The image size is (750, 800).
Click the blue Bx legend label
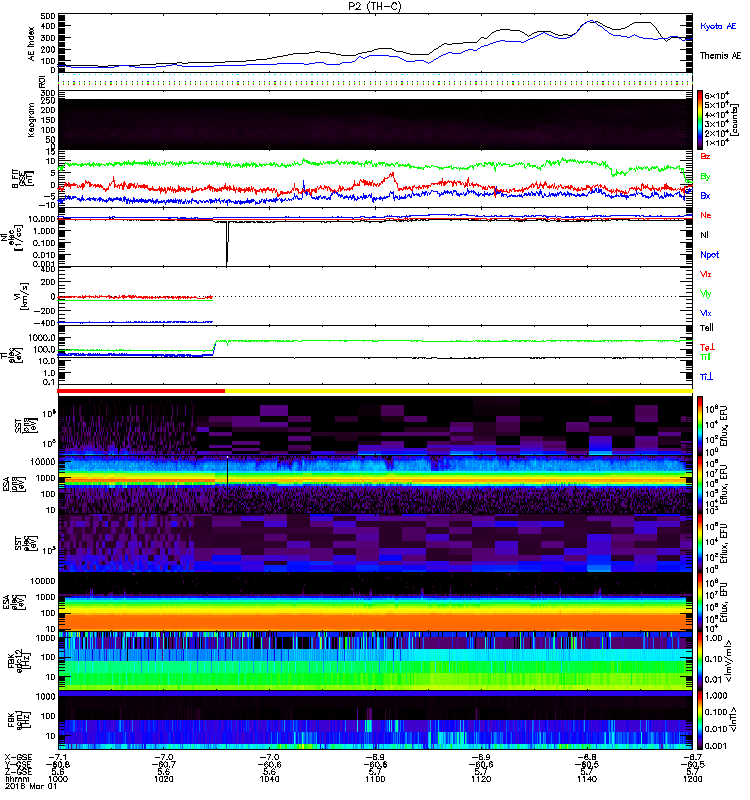(705, 196)
